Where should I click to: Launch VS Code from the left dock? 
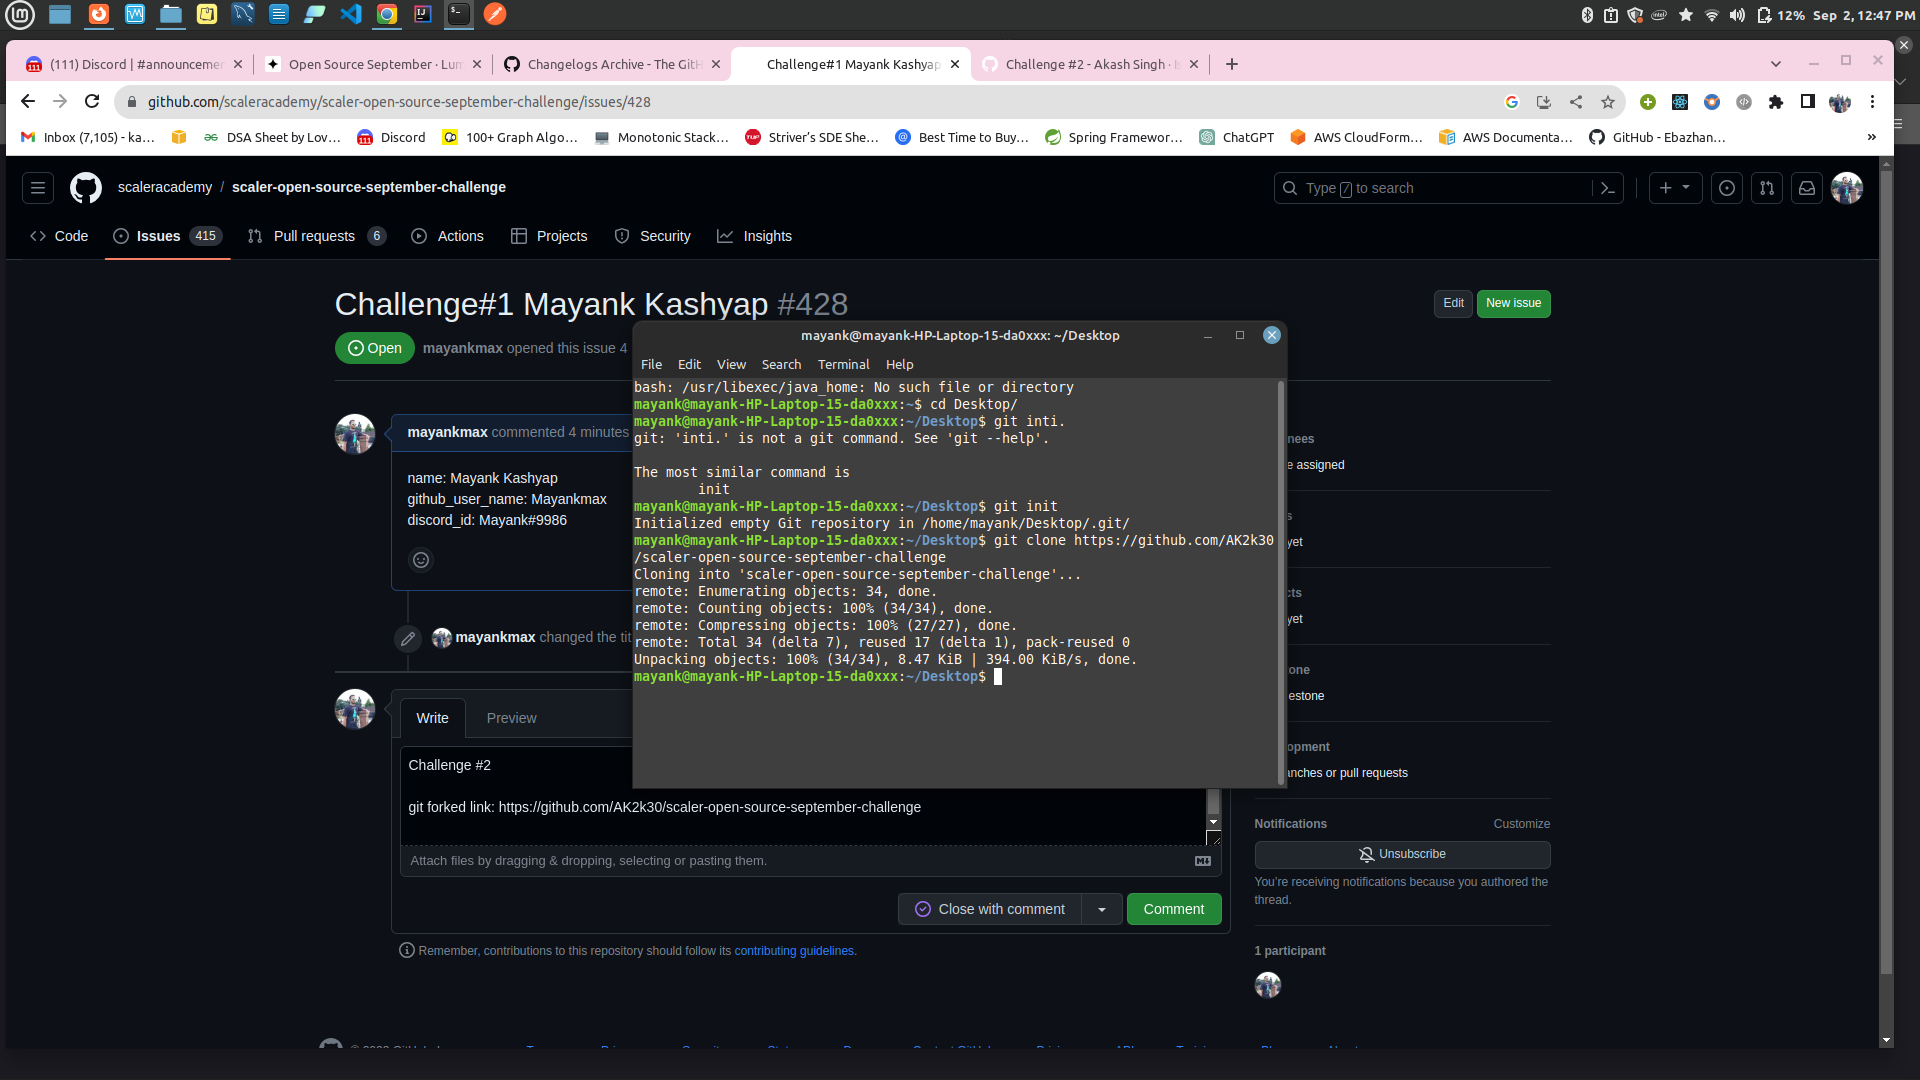tap(351, 15)
